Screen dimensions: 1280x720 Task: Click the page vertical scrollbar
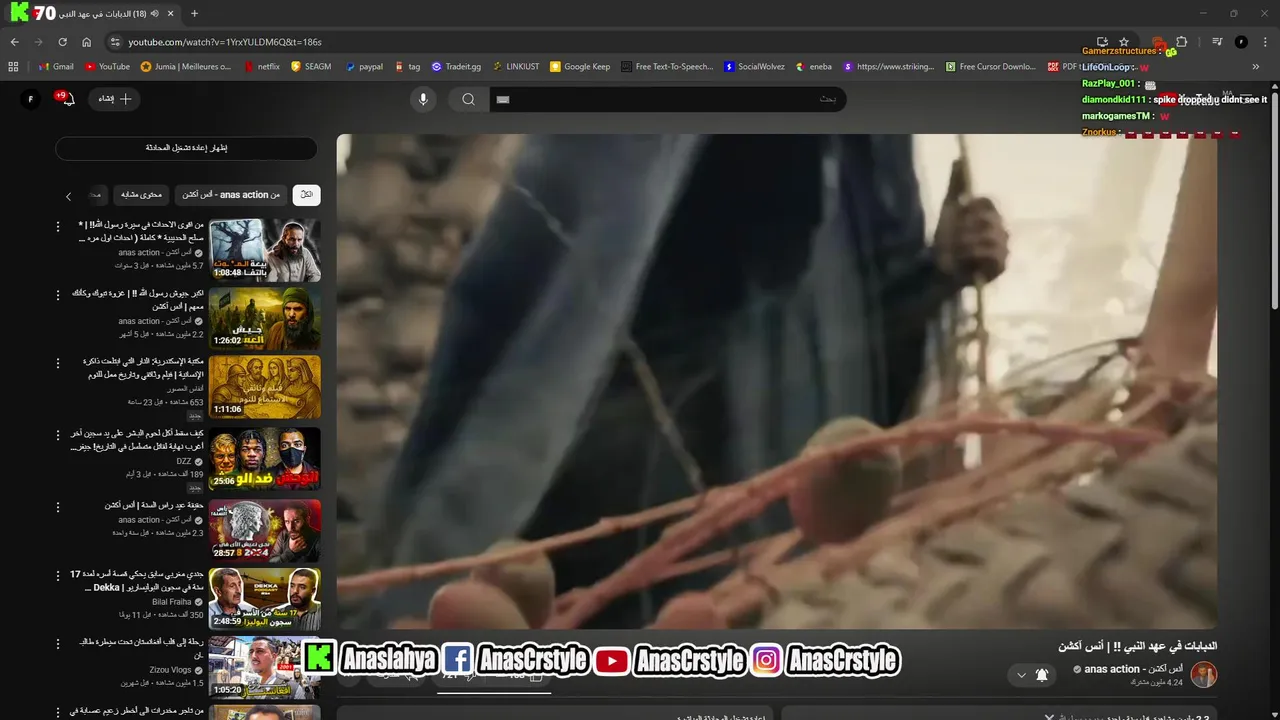click(1274, 200)
